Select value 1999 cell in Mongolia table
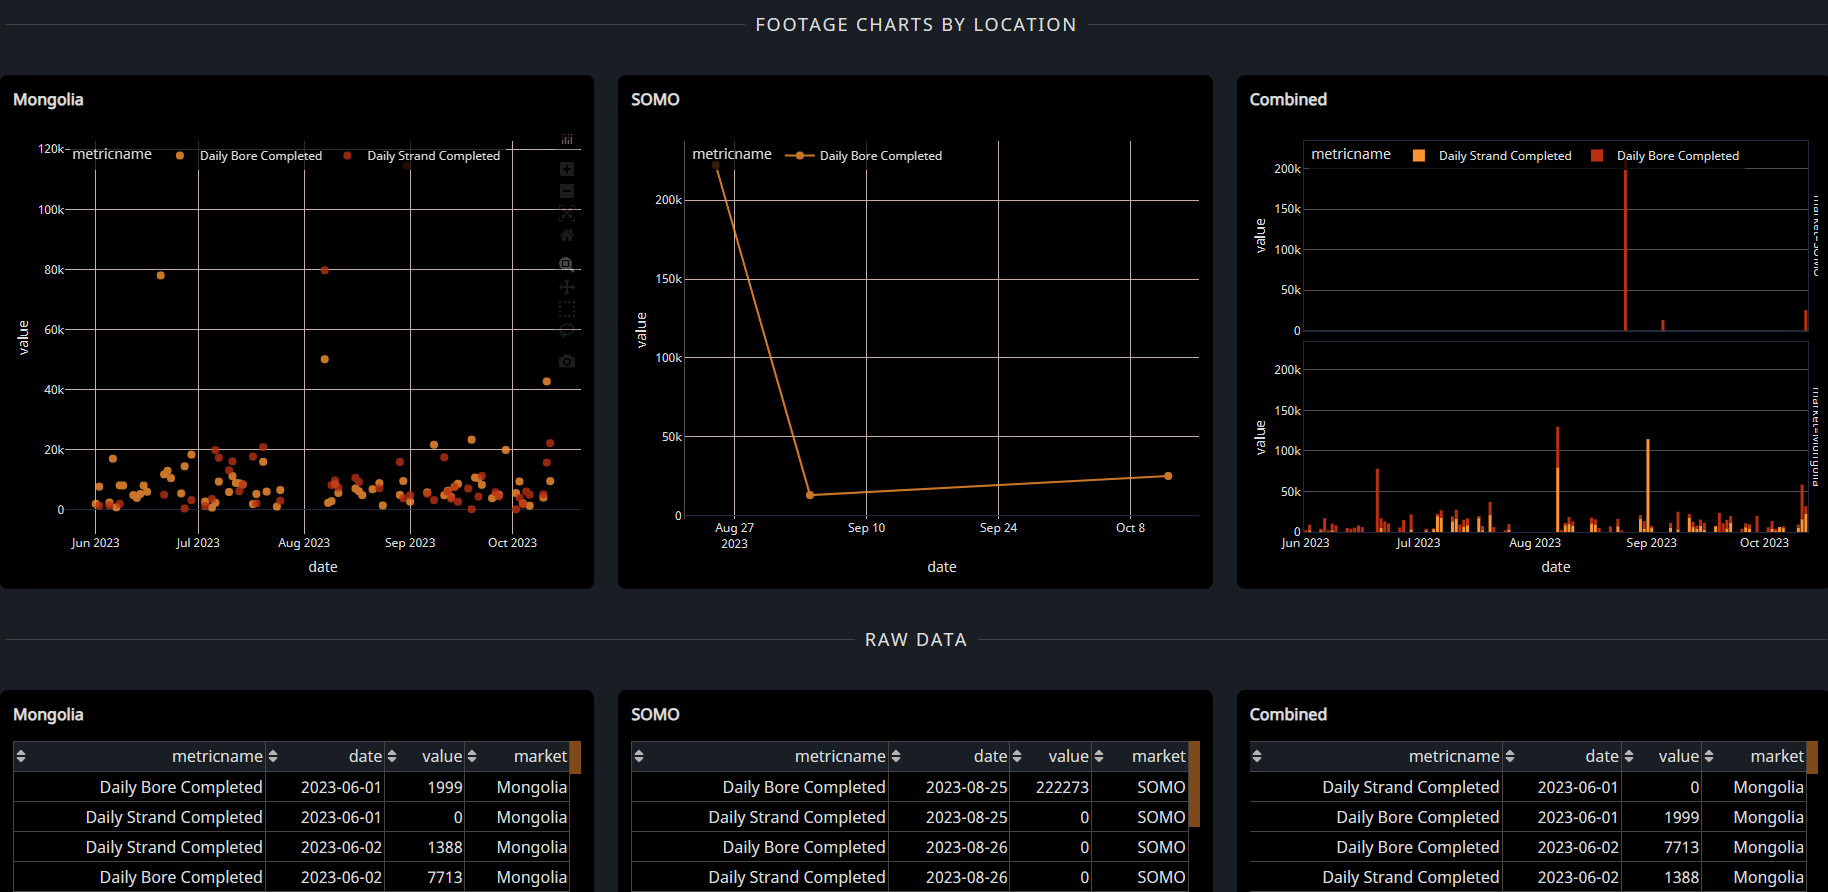Image resolution: width=1828 pixels, height=892 pixels. [425, 787]
